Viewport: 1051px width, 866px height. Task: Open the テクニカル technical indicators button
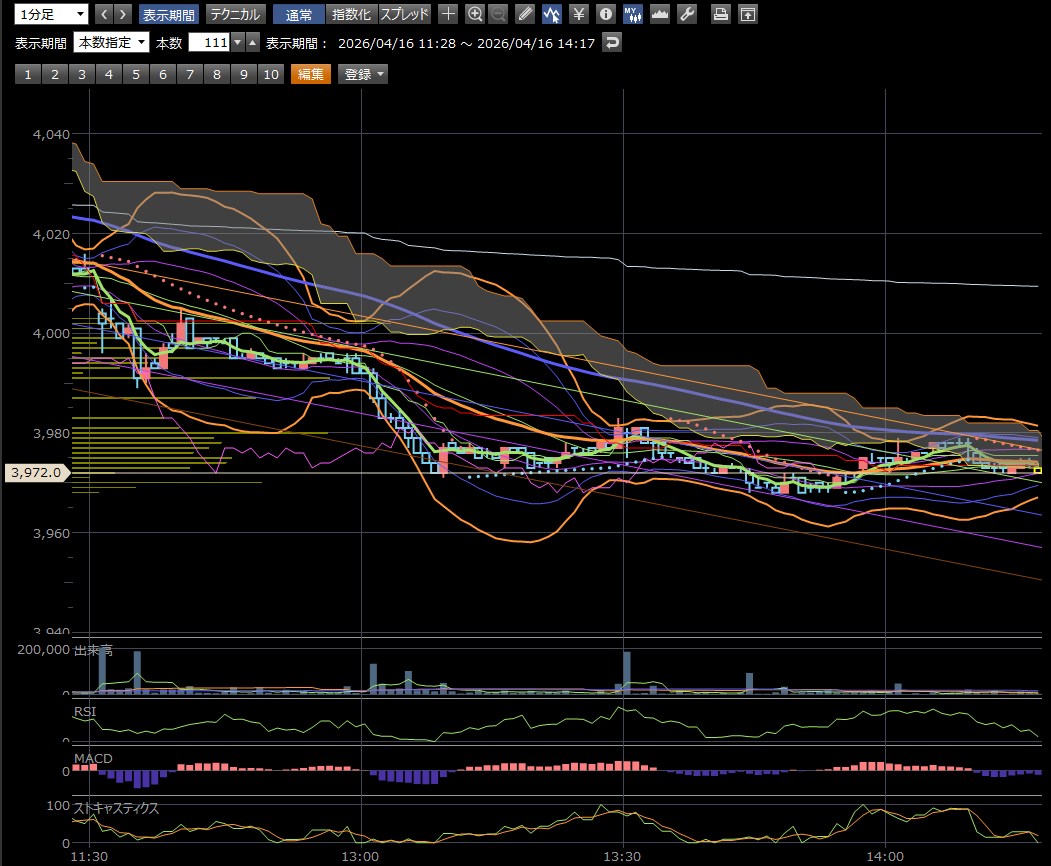tap(235, 14)
